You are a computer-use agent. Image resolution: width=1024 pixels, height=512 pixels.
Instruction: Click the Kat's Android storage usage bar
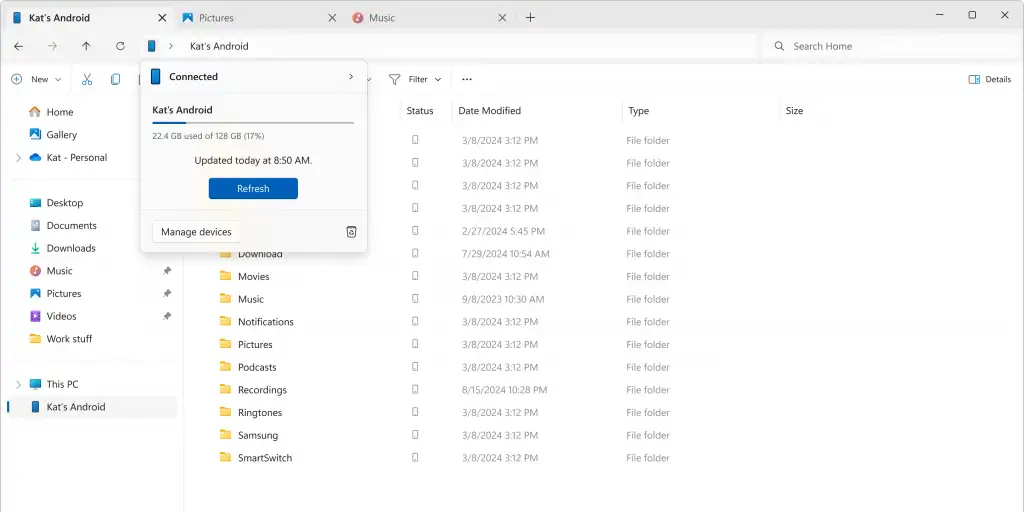(x=253, y=122)
